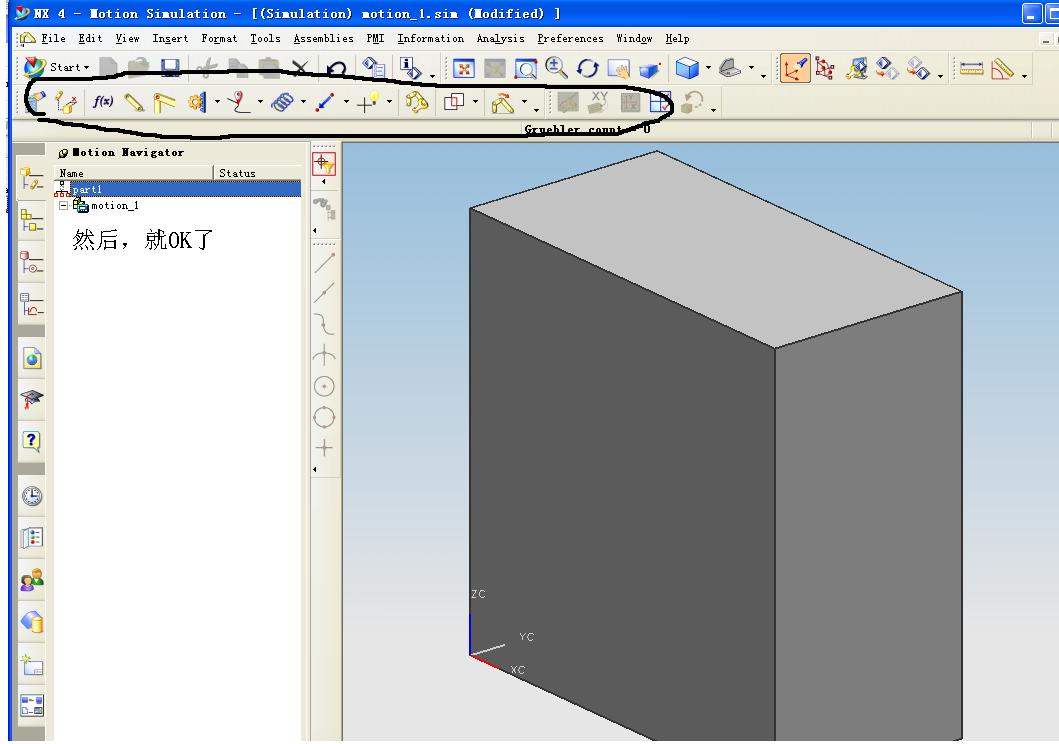Click the marker trace icon
The width and height of the screenshot is (1059, 744).
tap(238, 102)
